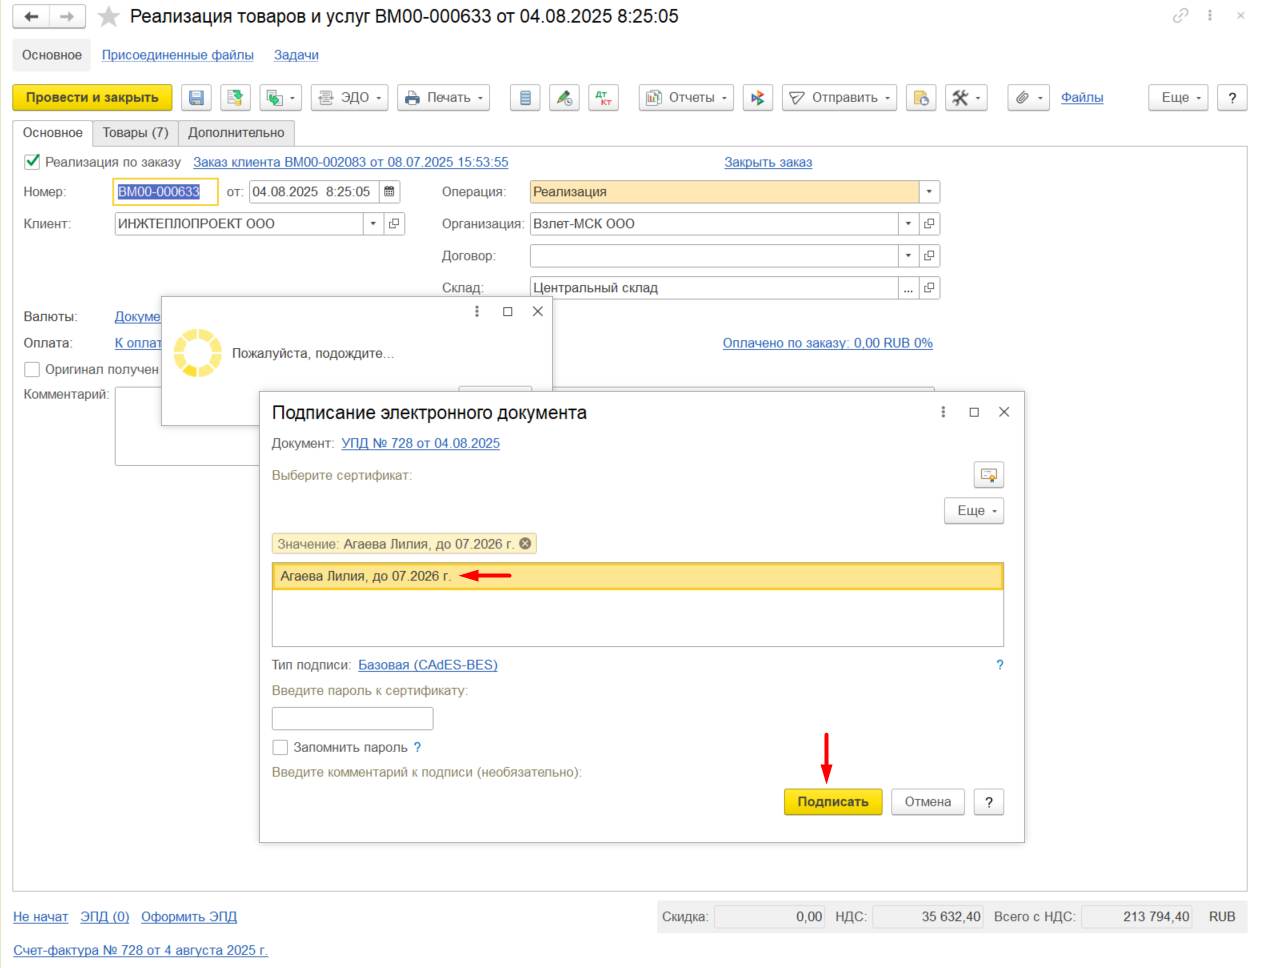Screen dimensions: 1261x968
Task: Expand the Операция dropdown arrow
Action: click(x=929, y=192)
